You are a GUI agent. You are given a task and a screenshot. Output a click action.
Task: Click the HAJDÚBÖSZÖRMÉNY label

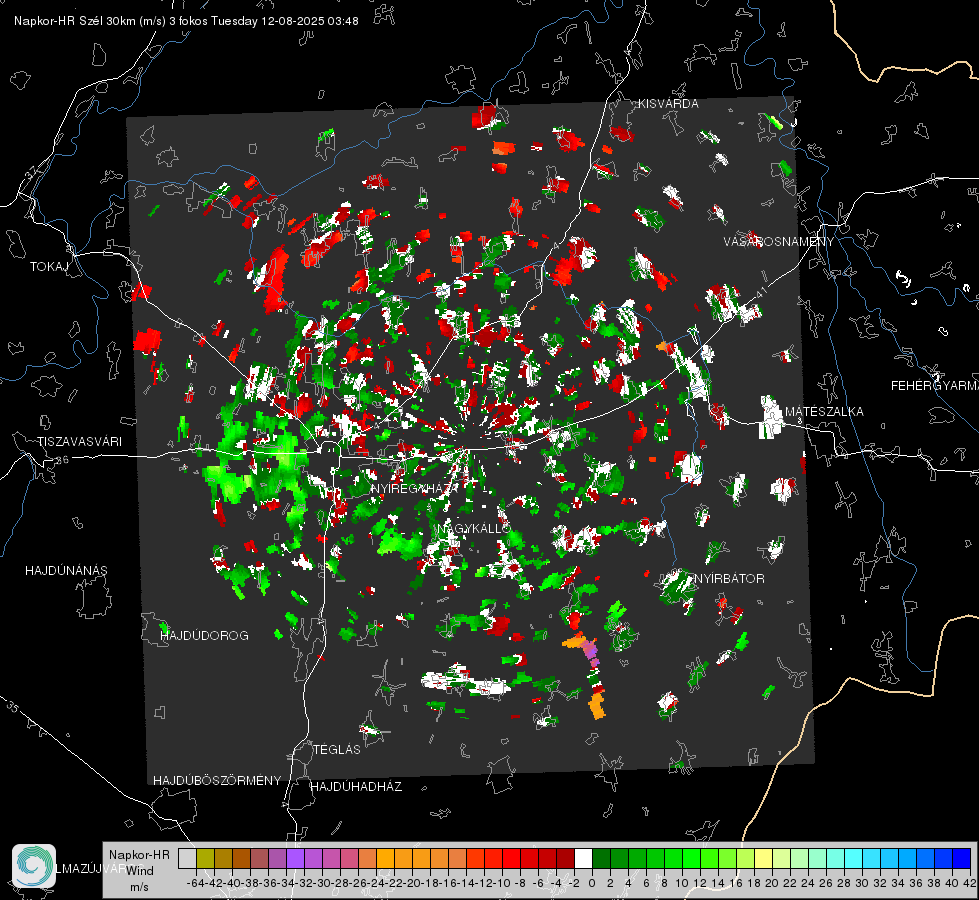[217, 781]
